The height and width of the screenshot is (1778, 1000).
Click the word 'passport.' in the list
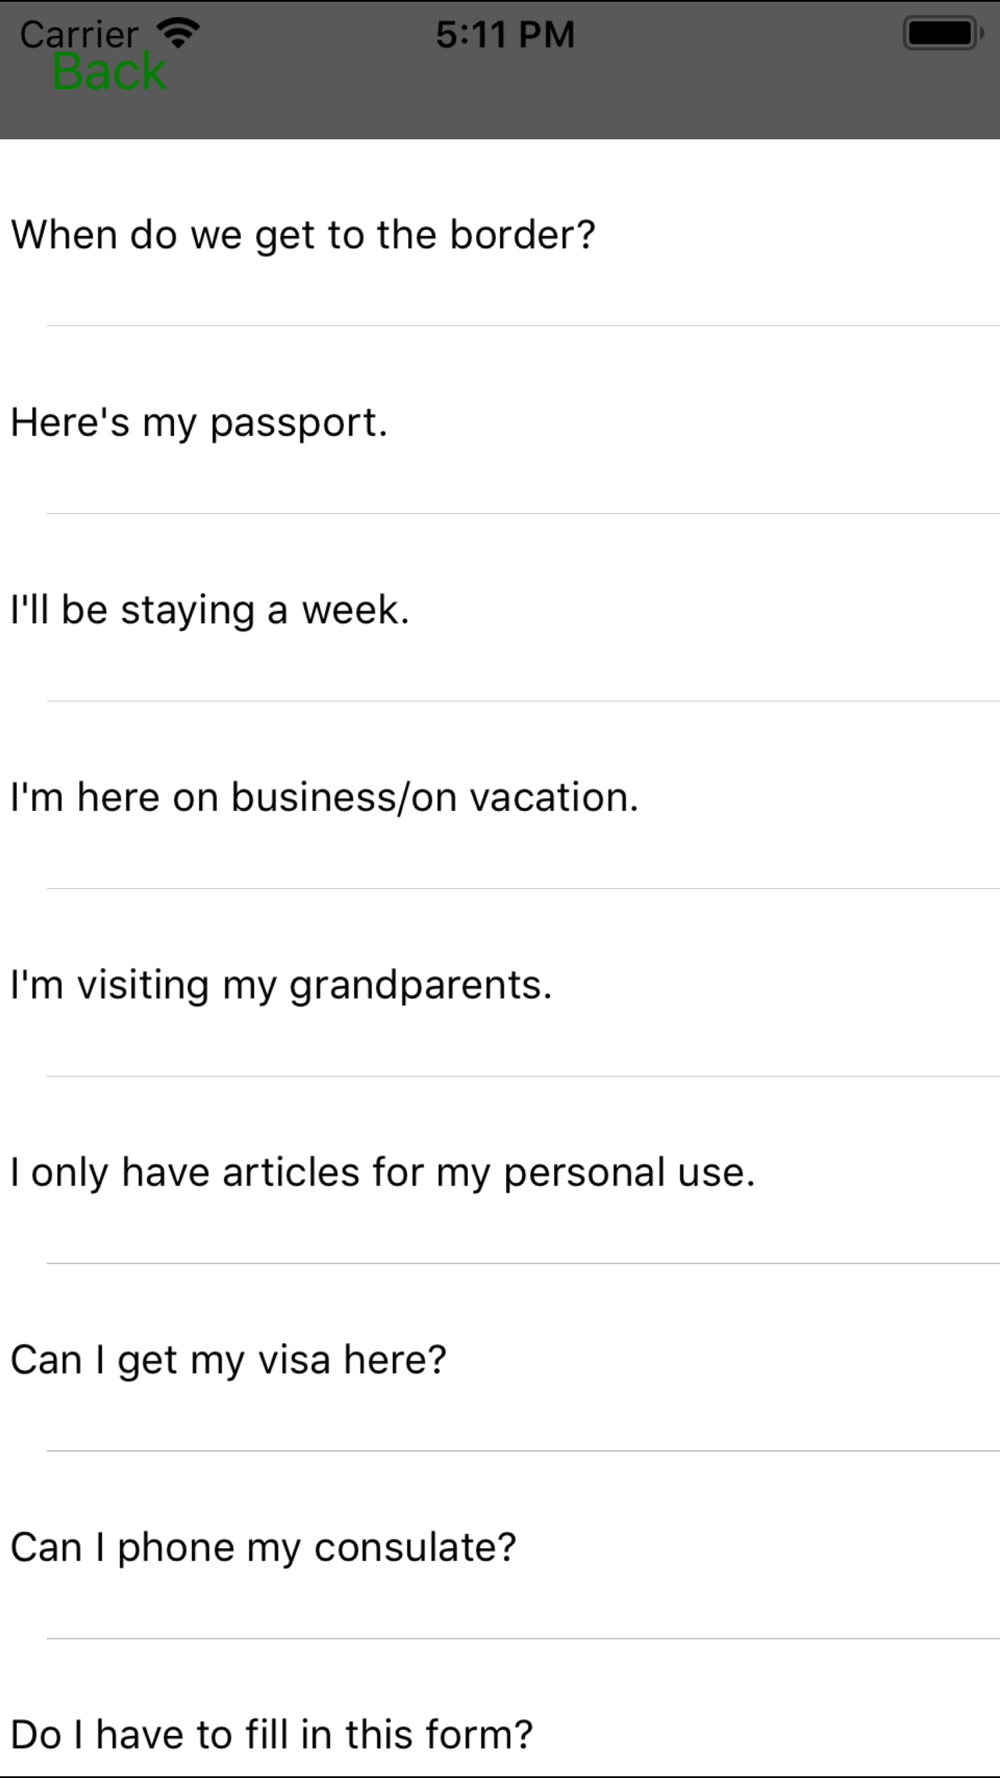click(x=298, y=424)
